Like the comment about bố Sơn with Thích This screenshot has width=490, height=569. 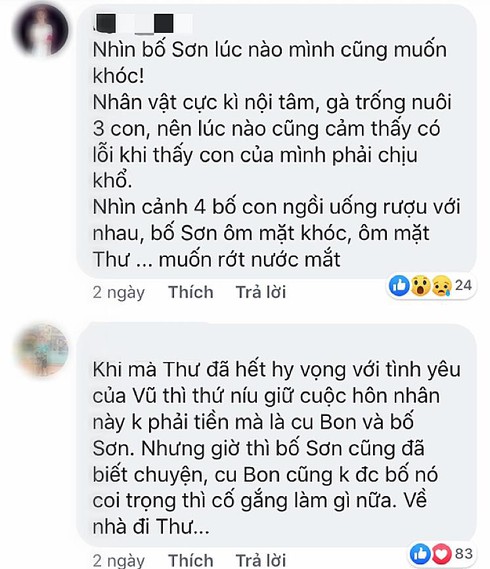click(x=191, y=292)
